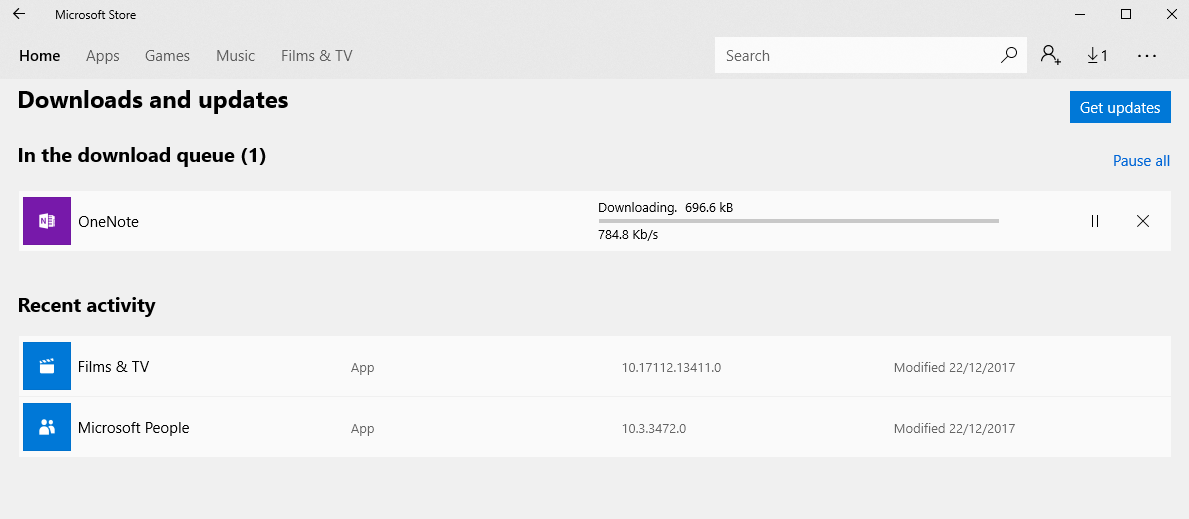Screen dimensions: 1189x519
Task: Click the Films & TV app icon
Action: 47,366
